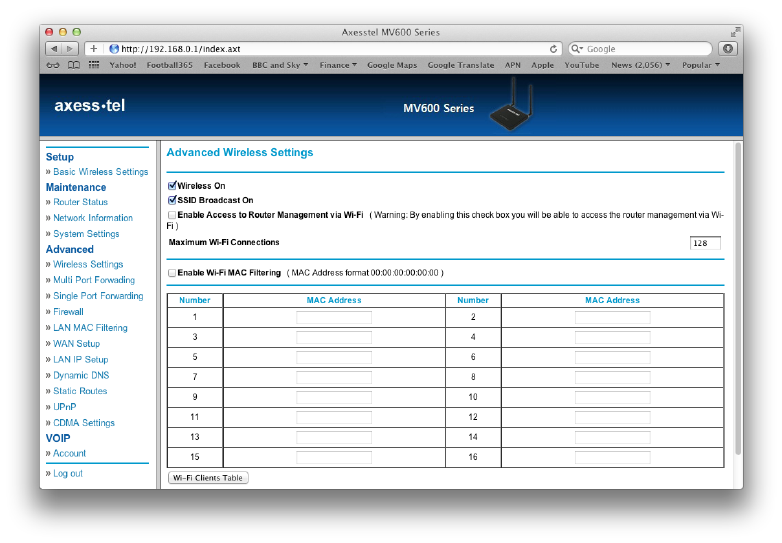
Task: Enable Wi-Fi MAC Filtering checkbox
Action: pyautogui.click(x=172, y=273)
